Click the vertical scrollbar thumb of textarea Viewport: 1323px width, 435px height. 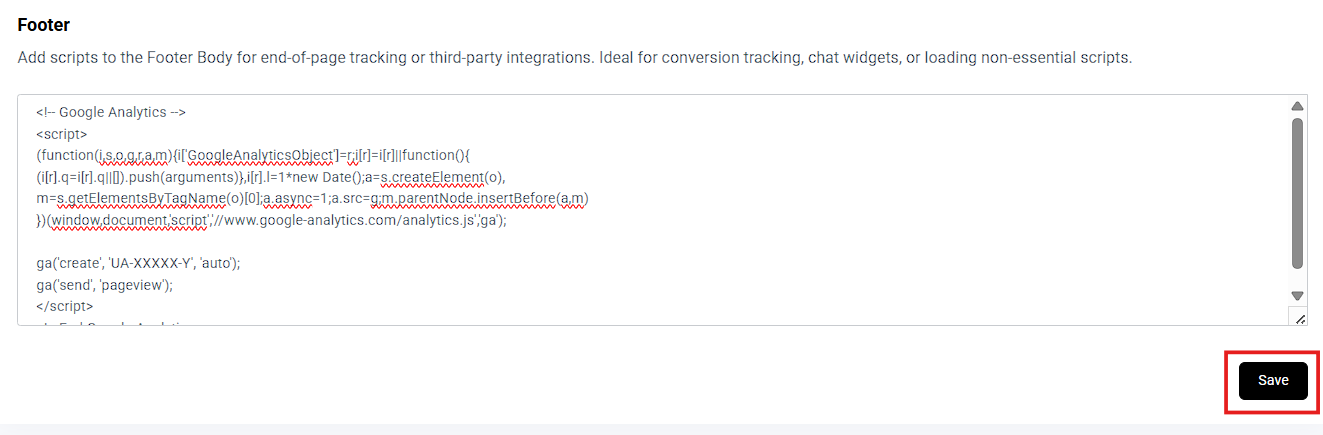click(x=1297, y=192)
